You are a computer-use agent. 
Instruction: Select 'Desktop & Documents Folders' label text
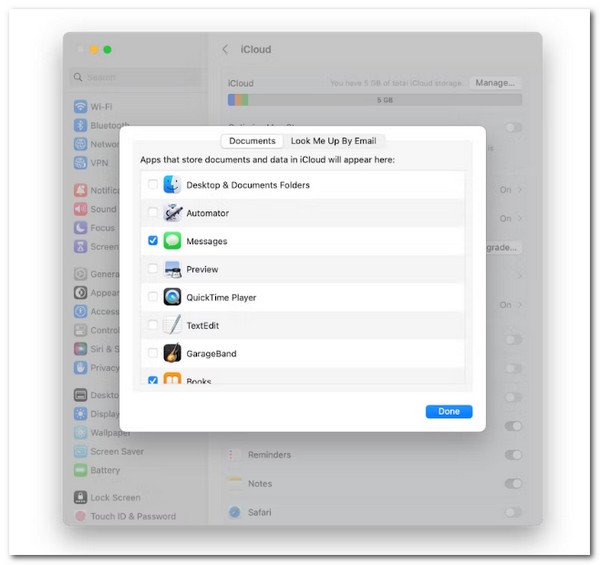coord(248,185)
